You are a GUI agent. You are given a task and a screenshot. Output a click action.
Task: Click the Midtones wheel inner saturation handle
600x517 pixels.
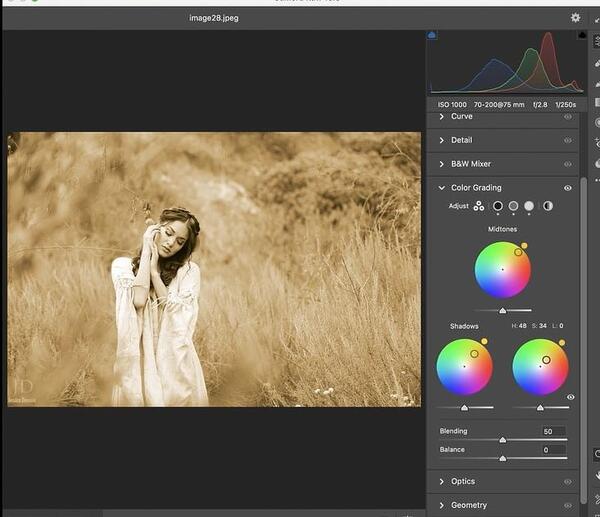[x=518, y=252]
